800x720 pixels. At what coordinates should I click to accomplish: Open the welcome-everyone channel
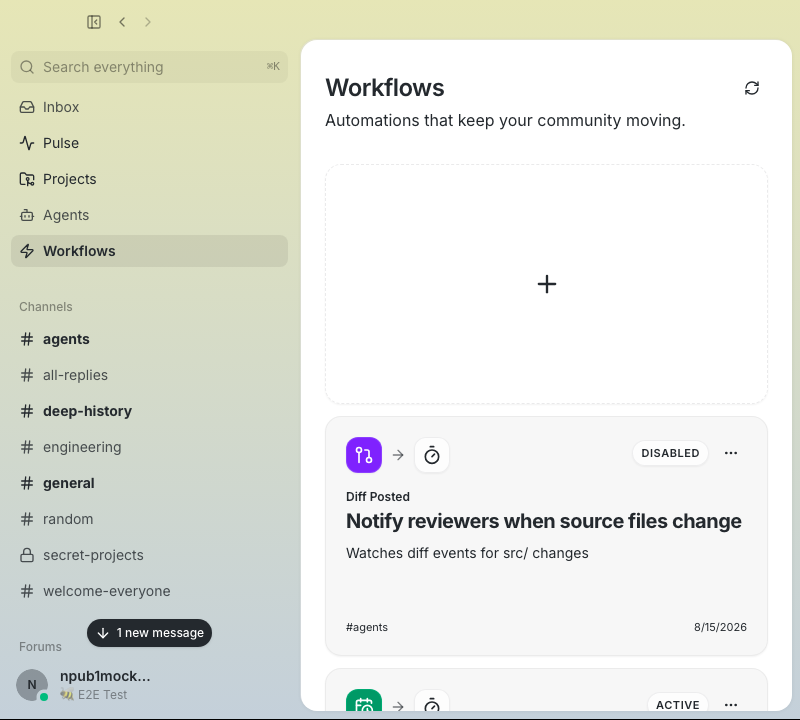[x=149, y=591]
